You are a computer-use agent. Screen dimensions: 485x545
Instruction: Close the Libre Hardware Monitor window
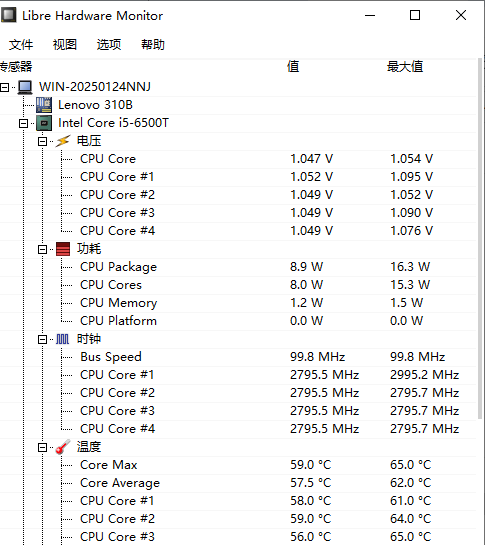(461, 15)
